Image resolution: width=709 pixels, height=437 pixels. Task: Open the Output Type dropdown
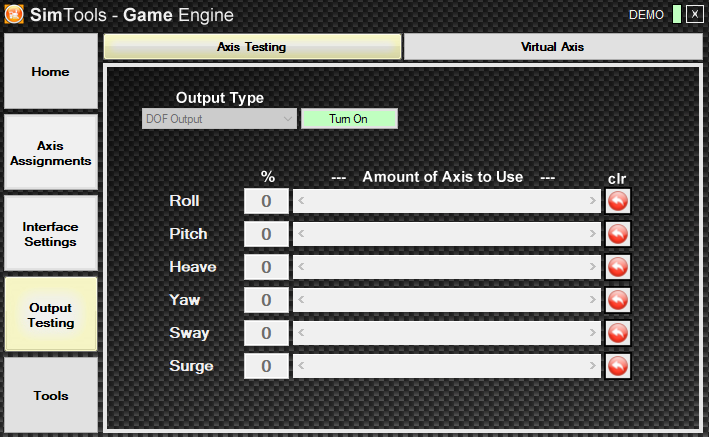click(x=219, y=119)
